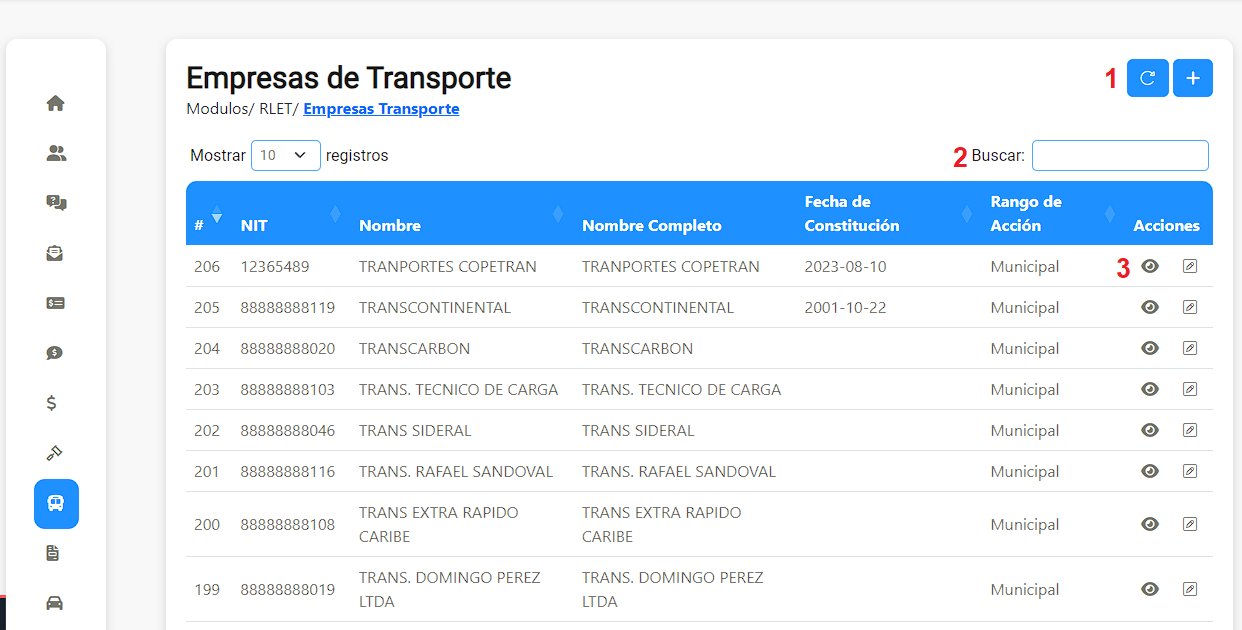1242x630 pixels.
Task: Edit the TRANS SIDERAL row
Action: tap(1189, 430)
